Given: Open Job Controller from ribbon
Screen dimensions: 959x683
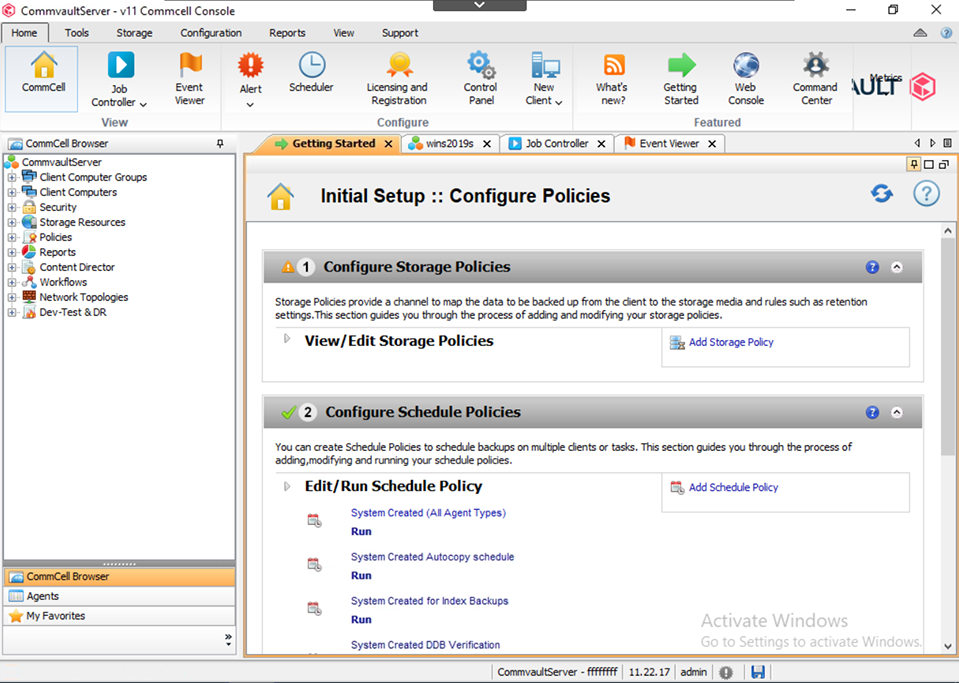Looking at the screenshot, I should tap(120, 78).
